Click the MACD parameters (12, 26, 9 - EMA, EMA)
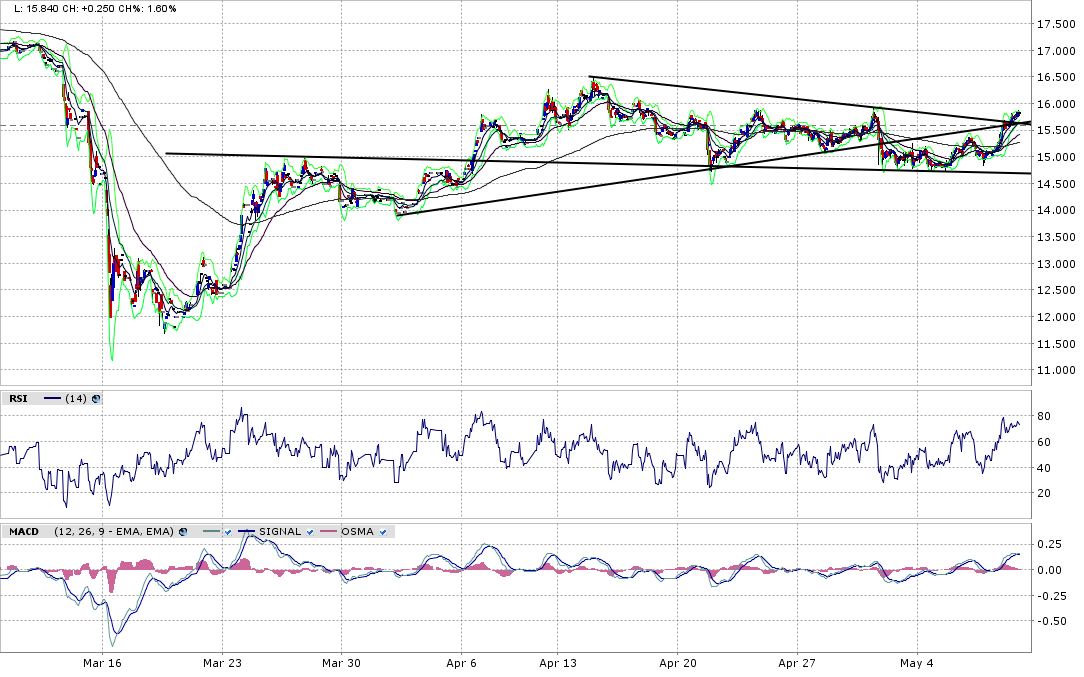This screenshot has height=677, width=1084. pos(112,531)
